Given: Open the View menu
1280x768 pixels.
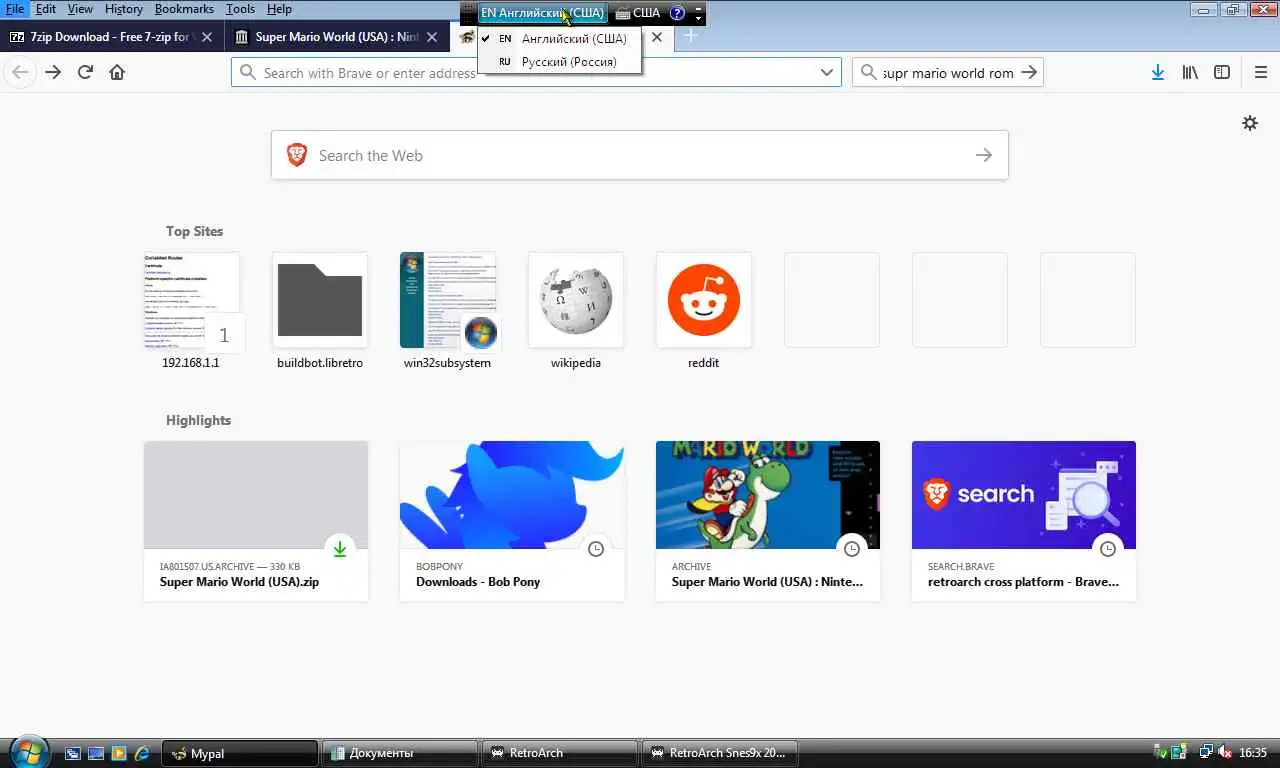Looking at the screenshot, I should 80,9.
